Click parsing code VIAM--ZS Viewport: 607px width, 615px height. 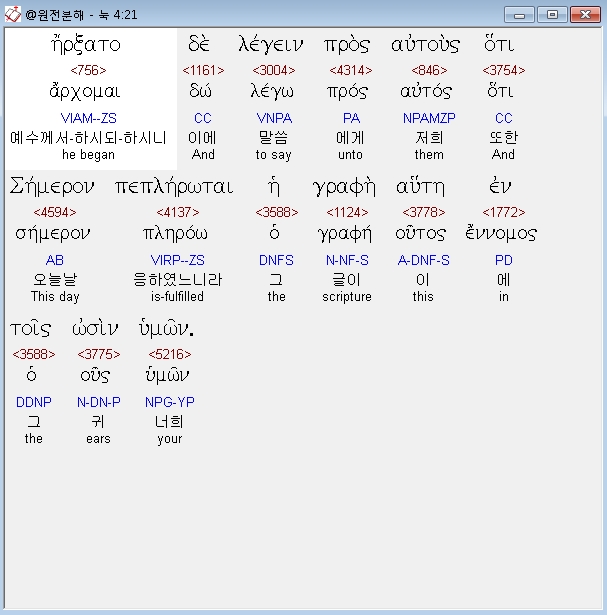(x=88, y=118)
